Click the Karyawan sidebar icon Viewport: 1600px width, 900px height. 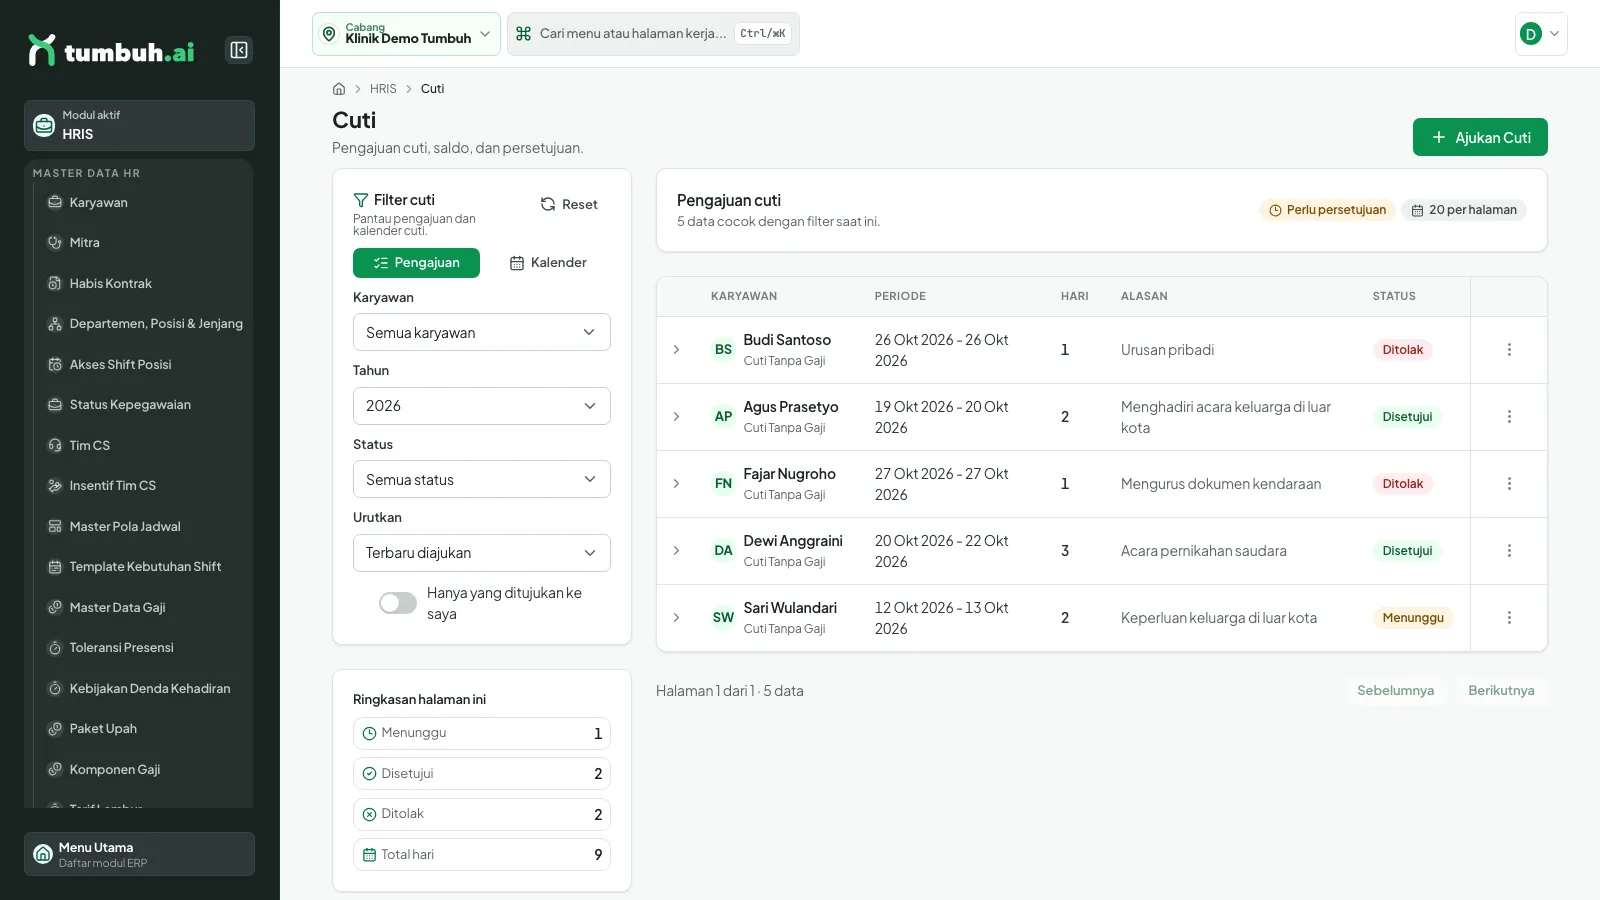point(55,202)
